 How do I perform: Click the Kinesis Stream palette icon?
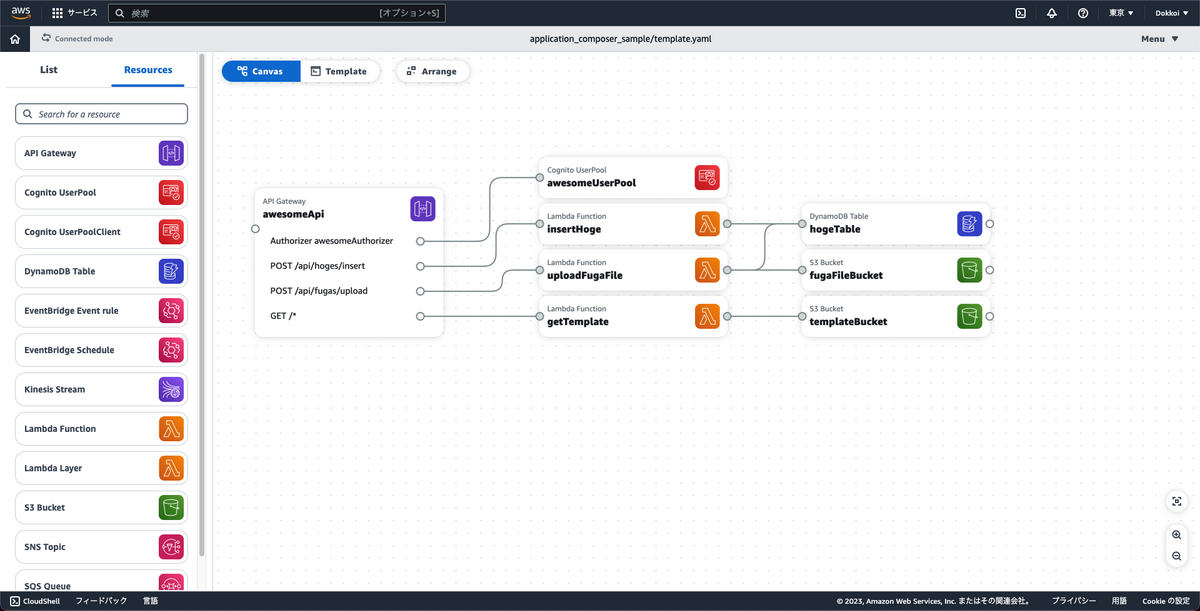171,389
